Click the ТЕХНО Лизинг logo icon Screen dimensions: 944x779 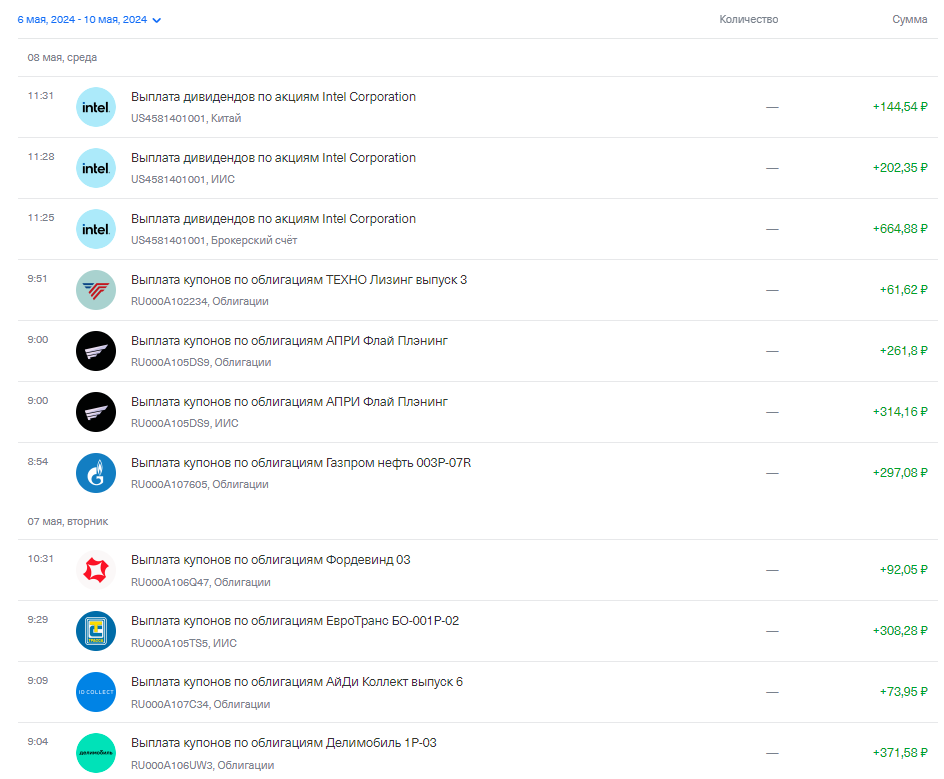(96, 290)
